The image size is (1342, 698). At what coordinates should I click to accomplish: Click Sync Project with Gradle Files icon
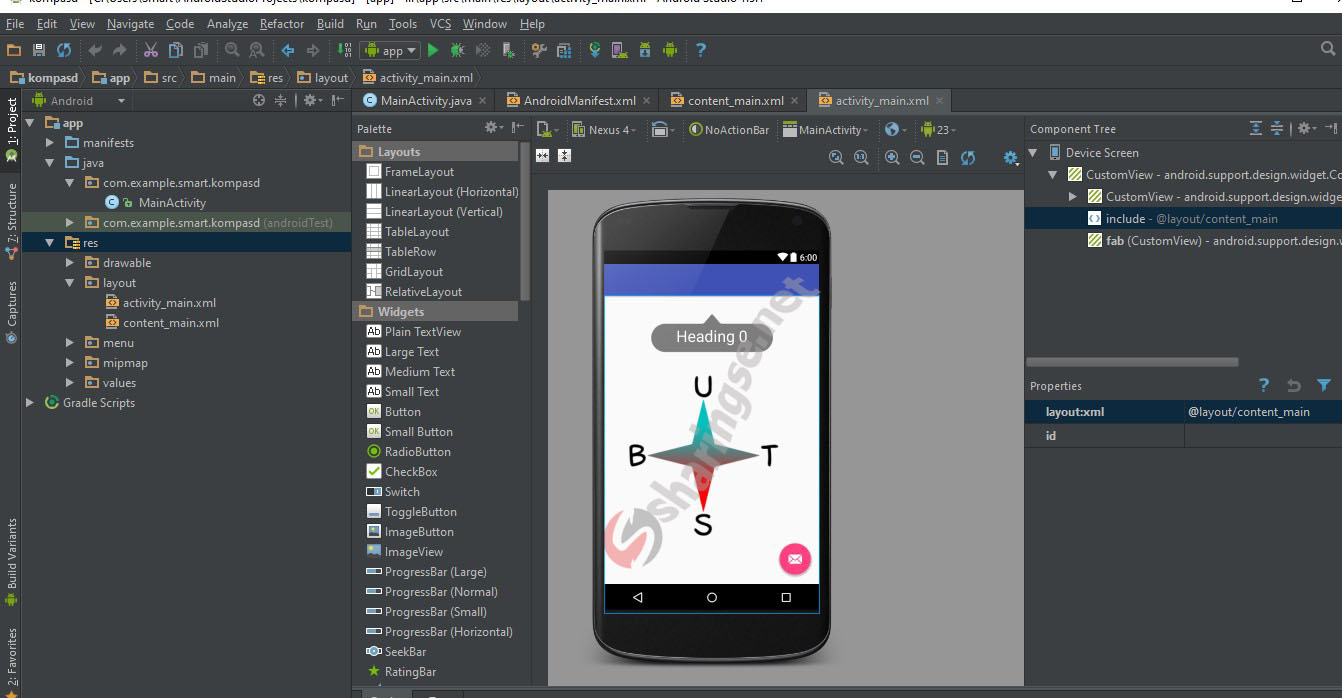pos(595,50)
